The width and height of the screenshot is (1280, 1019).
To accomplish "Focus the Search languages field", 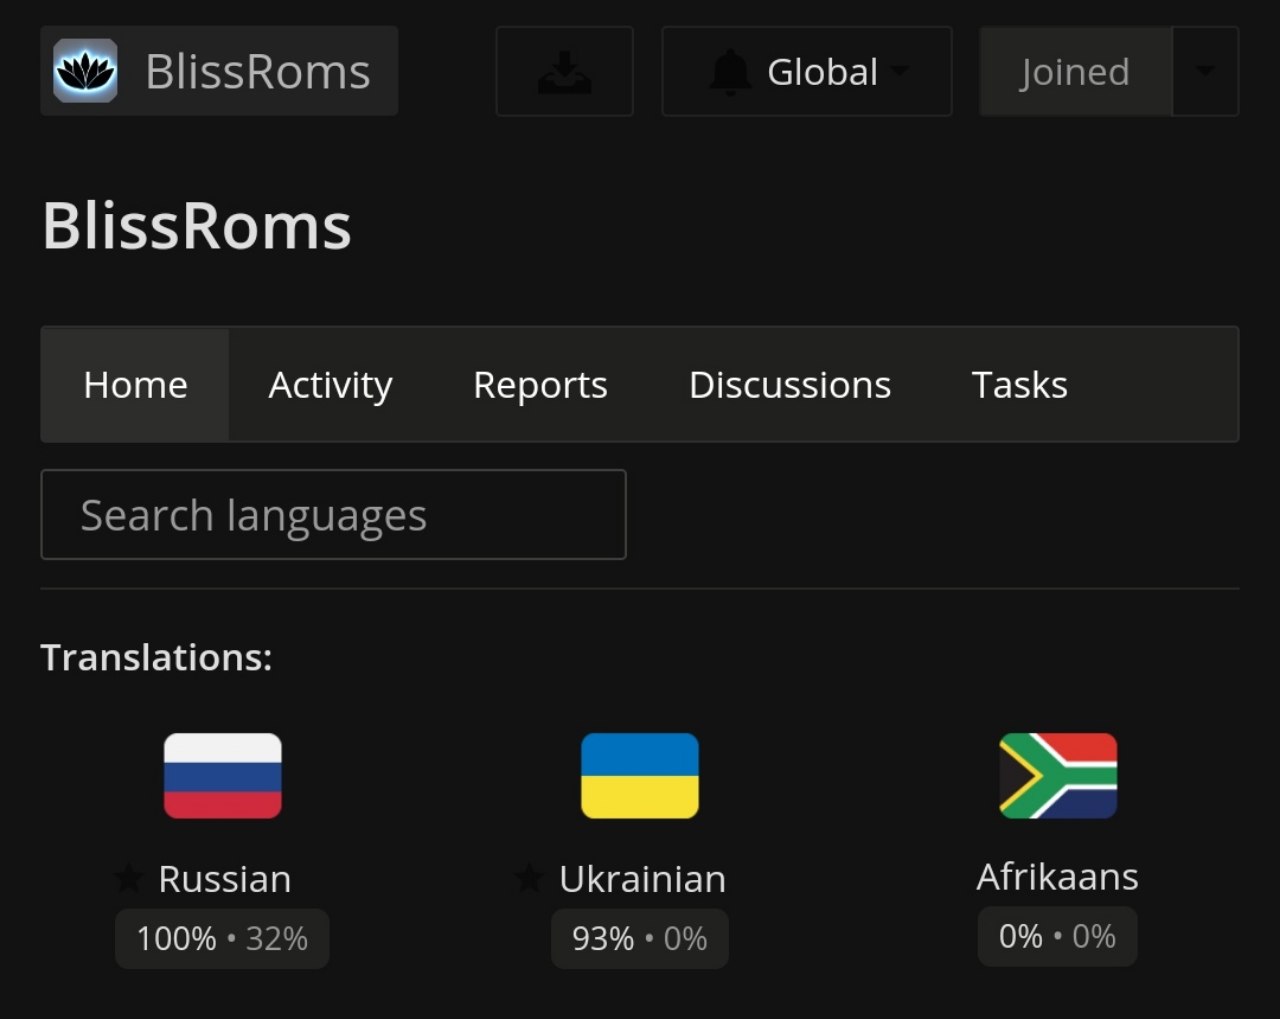I will pyautogui.click(x=333, y=515).
